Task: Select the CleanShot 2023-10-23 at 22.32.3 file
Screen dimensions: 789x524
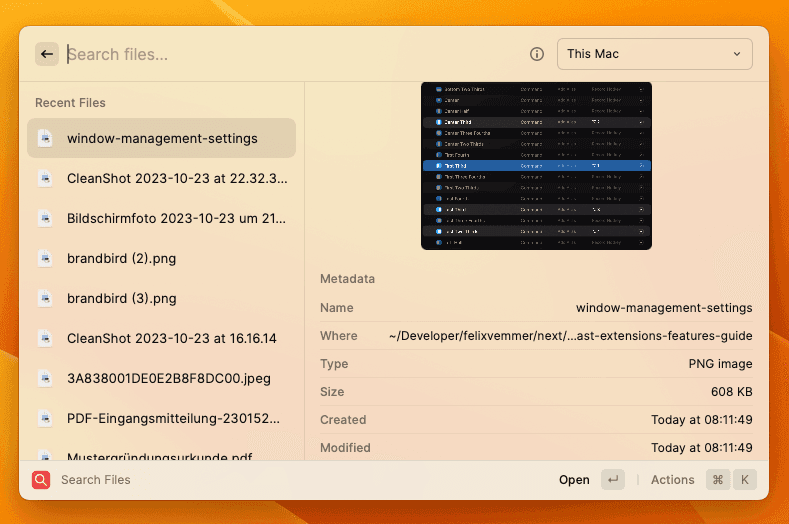Action: 176,178
